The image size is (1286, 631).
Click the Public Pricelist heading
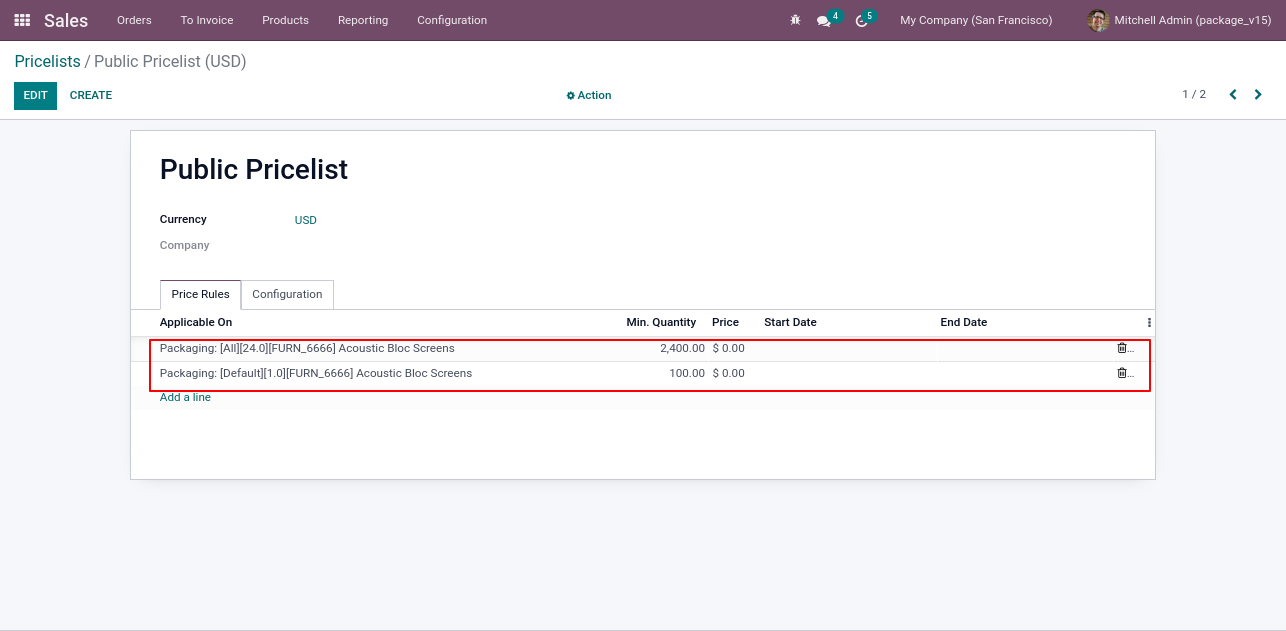tap(254, 170)
